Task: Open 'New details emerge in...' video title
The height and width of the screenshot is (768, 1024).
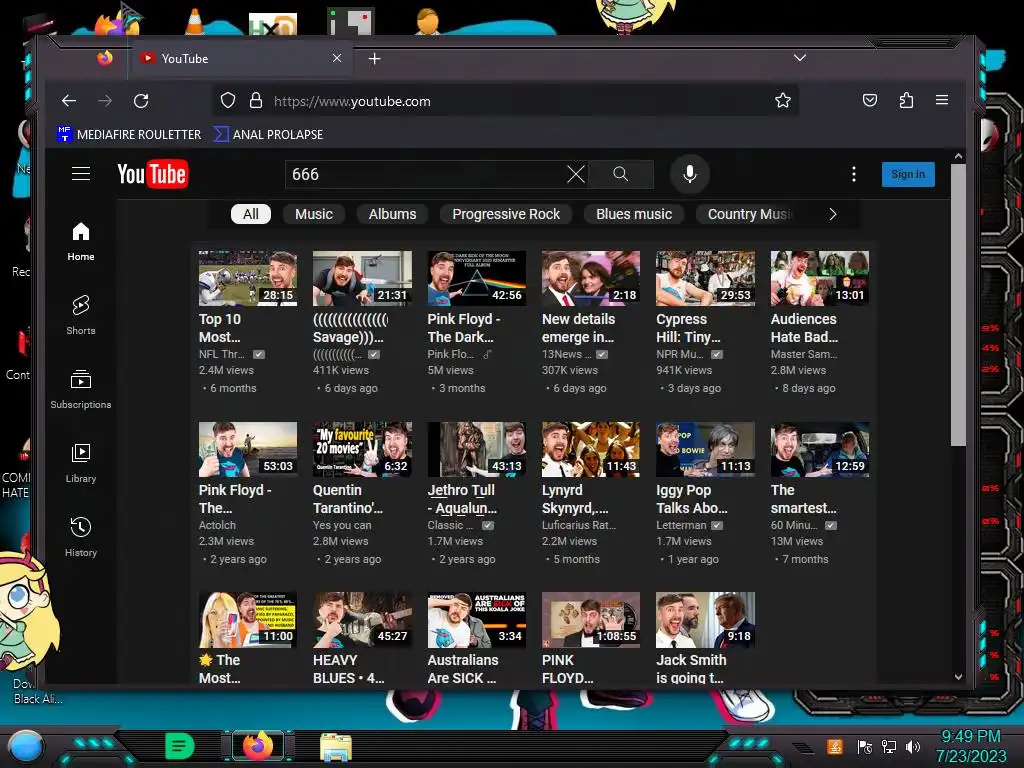Action: 578,328
